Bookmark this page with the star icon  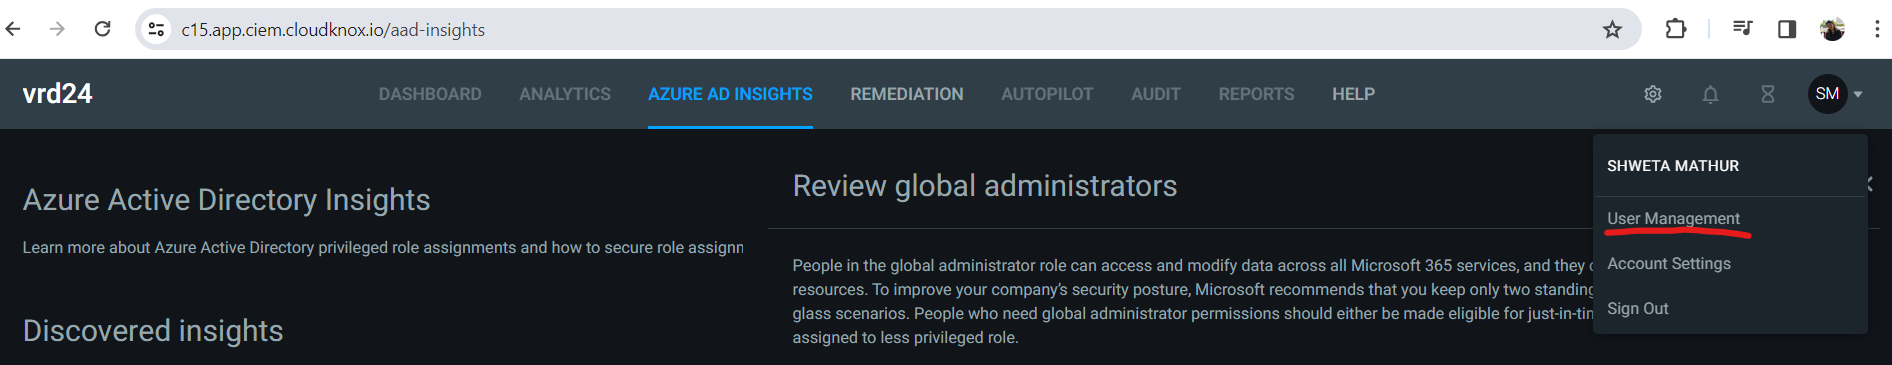click(x=1612, y=29)
